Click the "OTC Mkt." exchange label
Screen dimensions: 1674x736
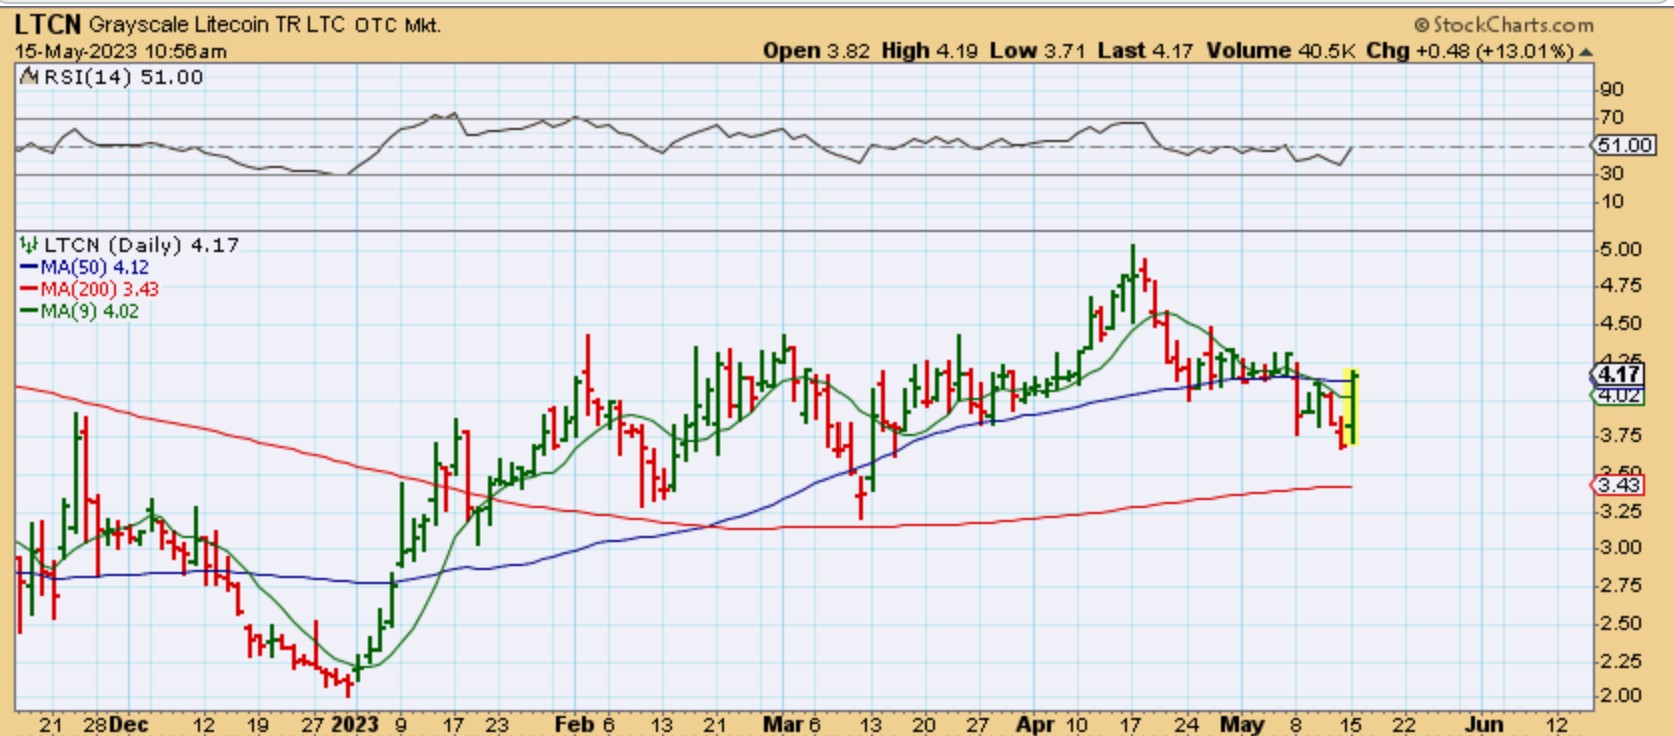click(x=398, y=25)
